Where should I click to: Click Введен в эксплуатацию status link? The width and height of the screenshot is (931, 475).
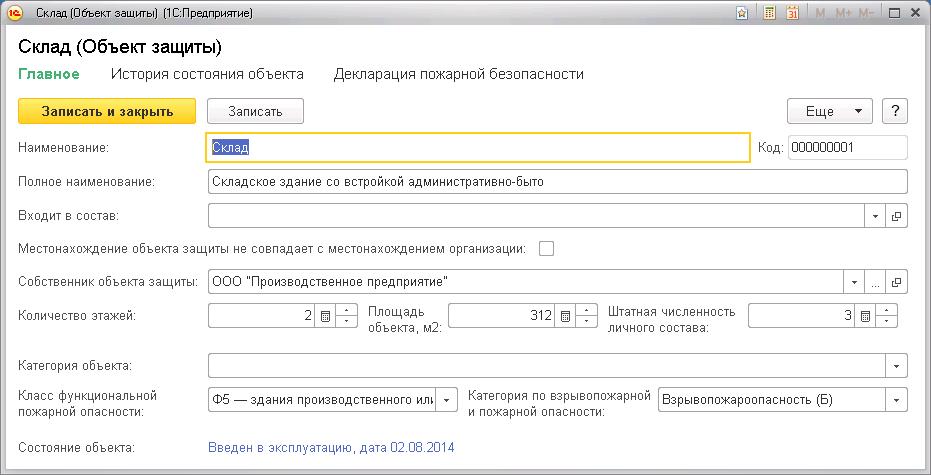pyautogui.click(x=331, y=447)
